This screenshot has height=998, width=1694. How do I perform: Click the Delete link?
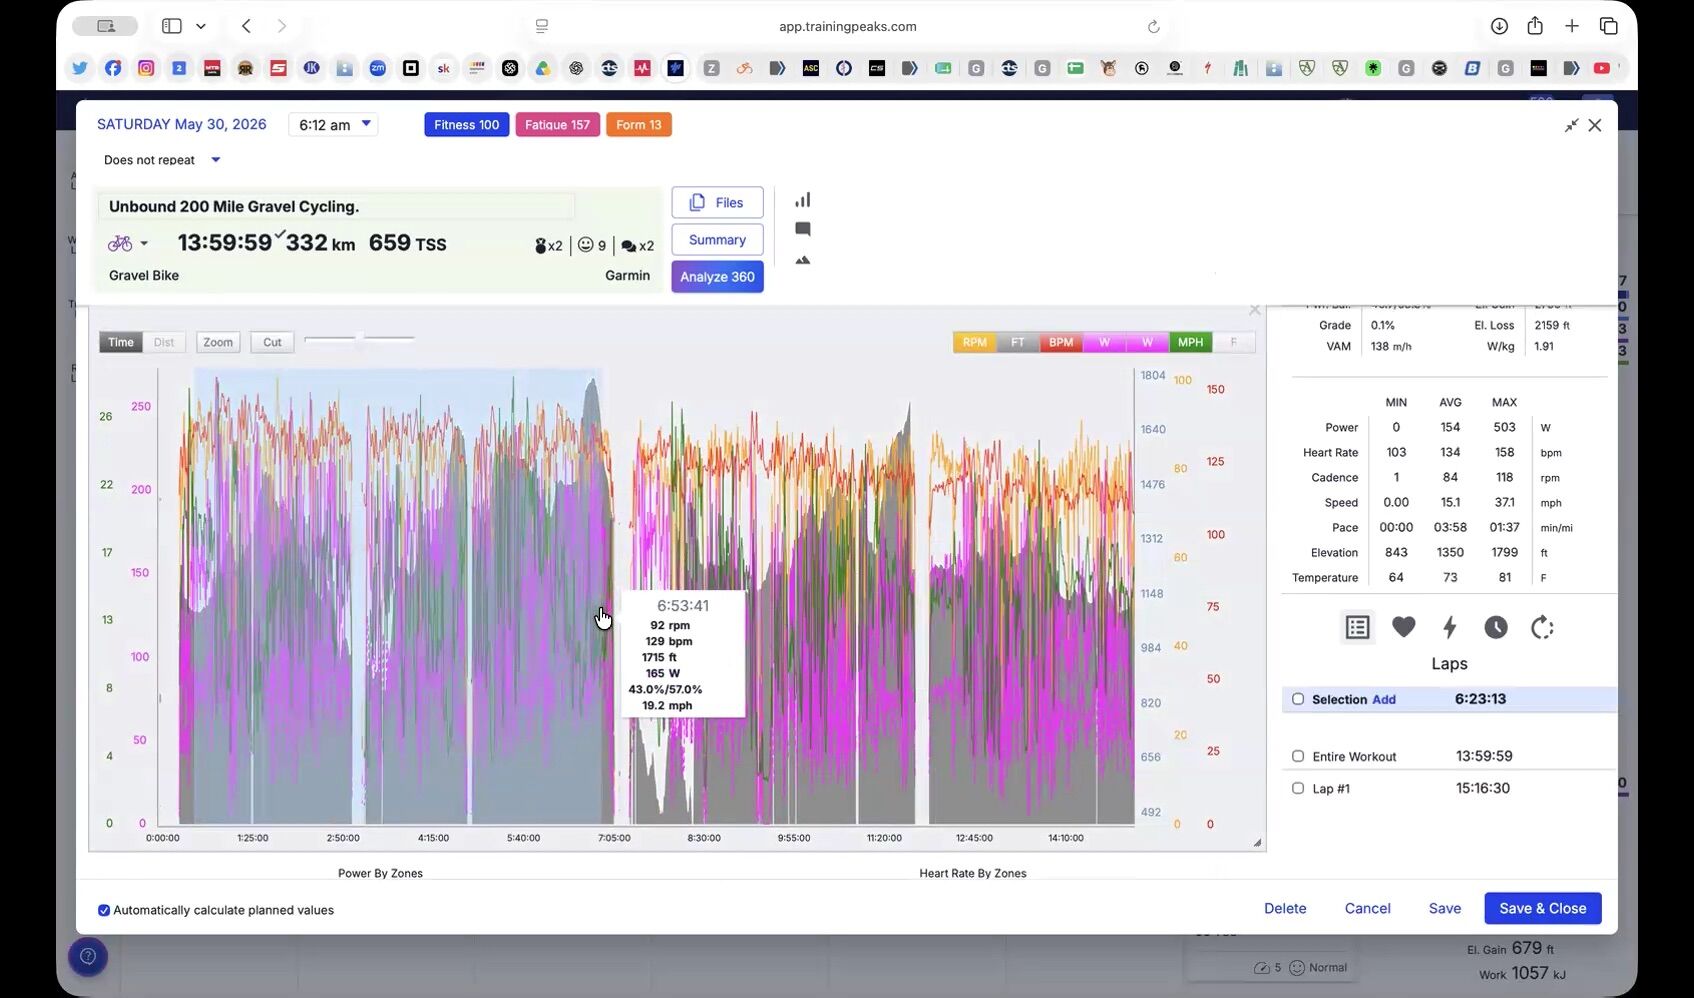tap(1285, 908)
